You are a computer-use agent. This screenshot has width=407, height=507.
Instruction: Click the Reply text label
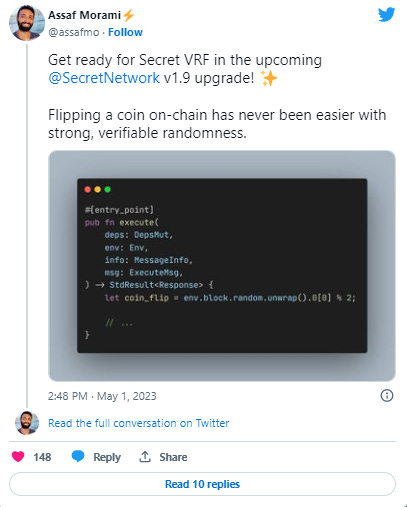[107, 457]
